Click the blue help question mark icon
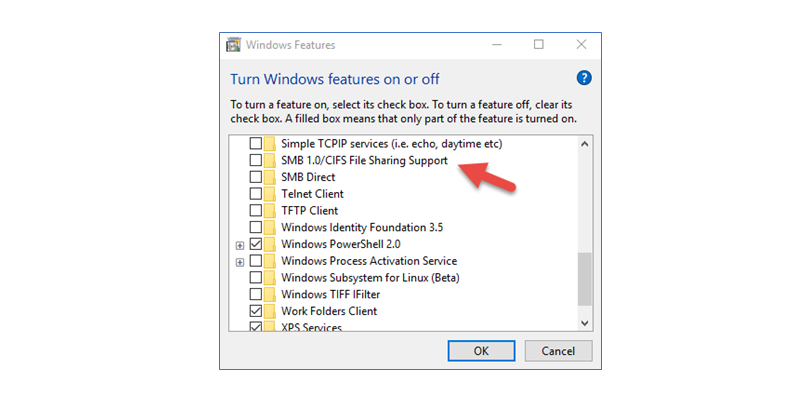This screenshot has width=800, height=400. coord(585,78)
